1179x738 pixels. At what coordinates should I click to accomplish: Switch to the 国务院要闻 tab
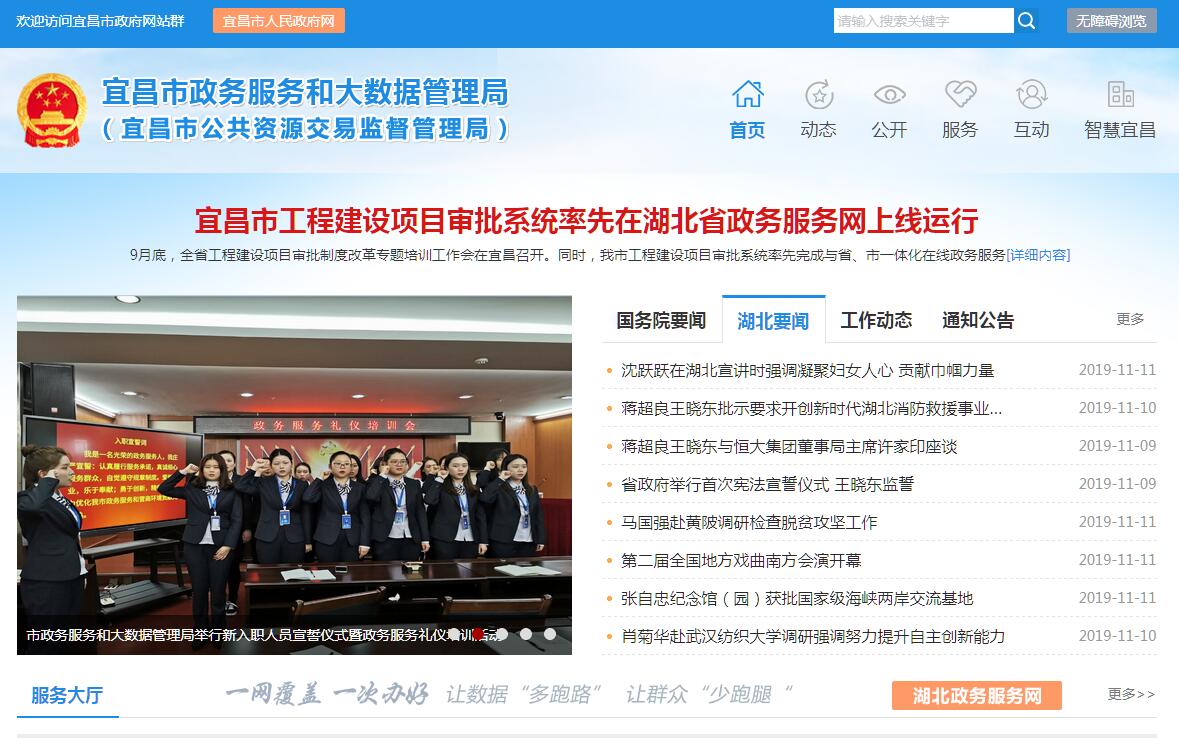click(x=661, y=320)
